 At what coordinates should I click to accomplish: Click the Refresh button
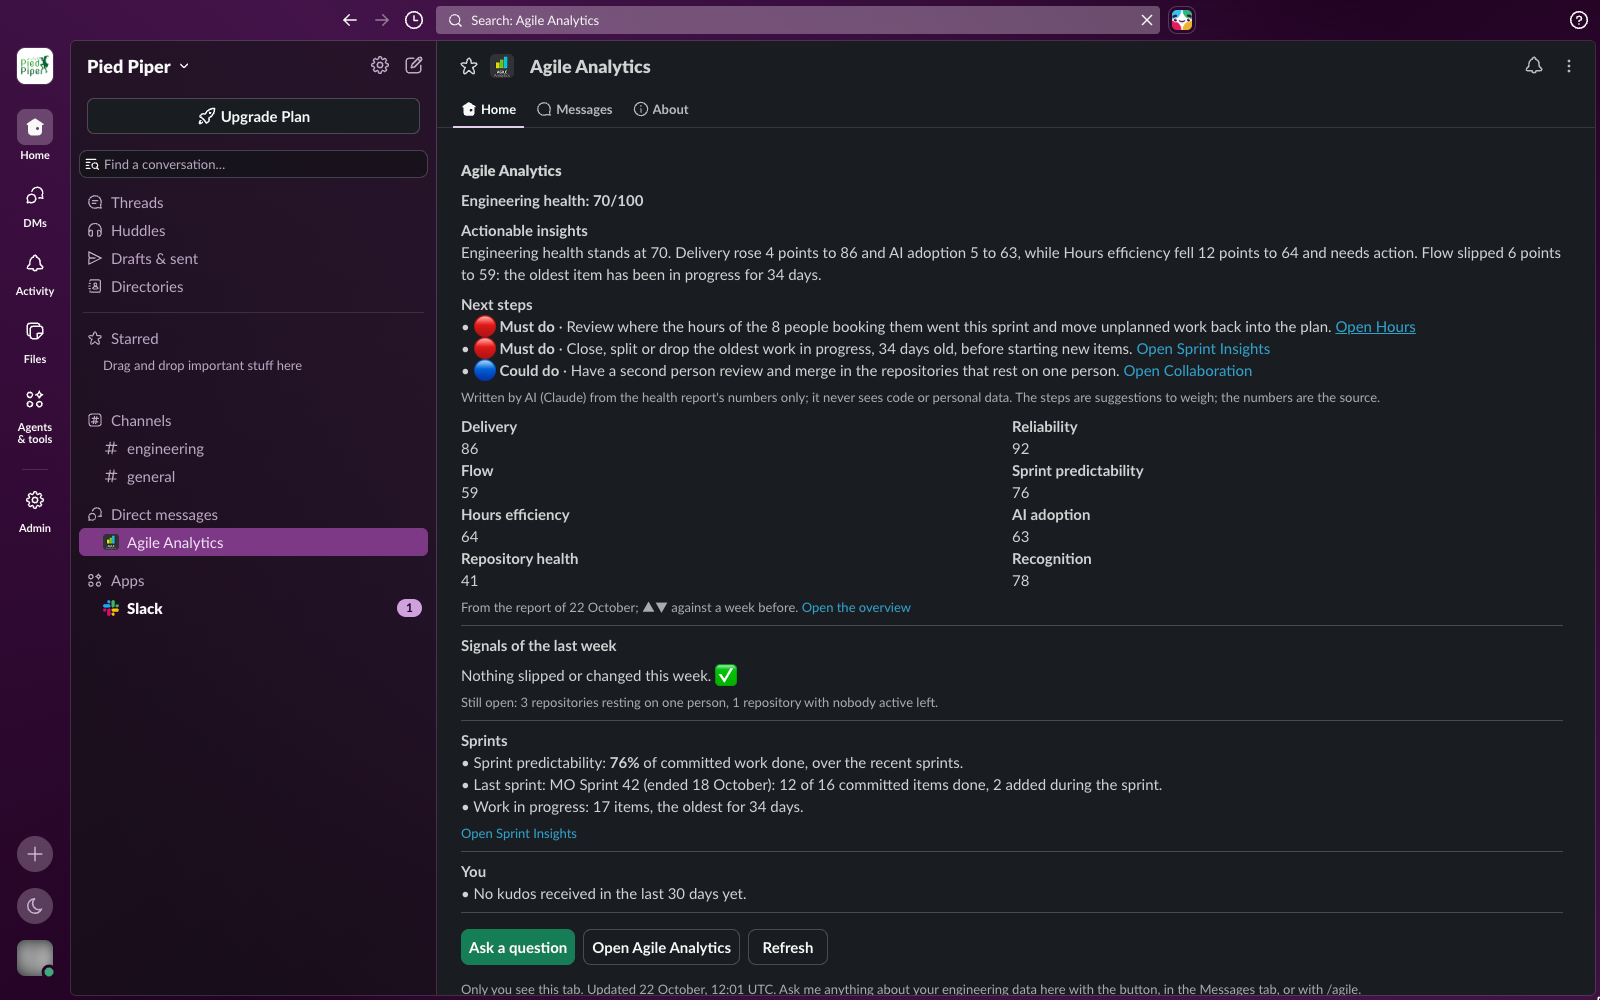coord(788,947)
